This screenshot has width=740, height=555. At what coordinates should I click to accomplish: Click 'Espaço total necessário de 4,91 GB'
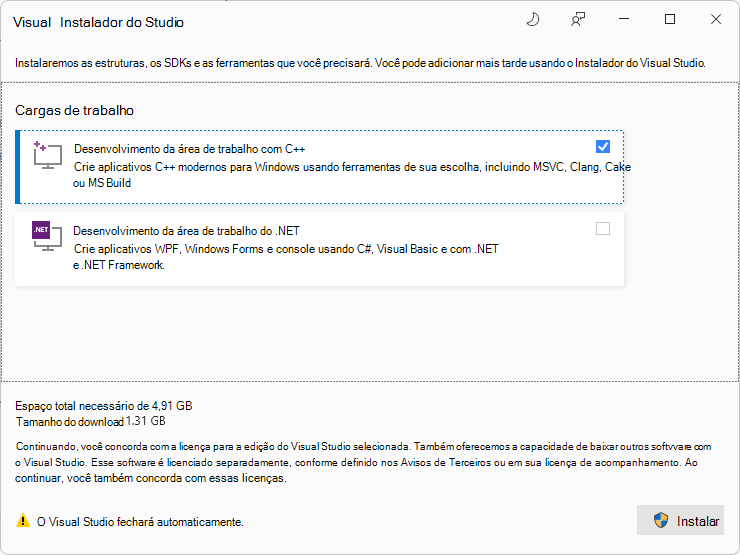click(104, 406)
